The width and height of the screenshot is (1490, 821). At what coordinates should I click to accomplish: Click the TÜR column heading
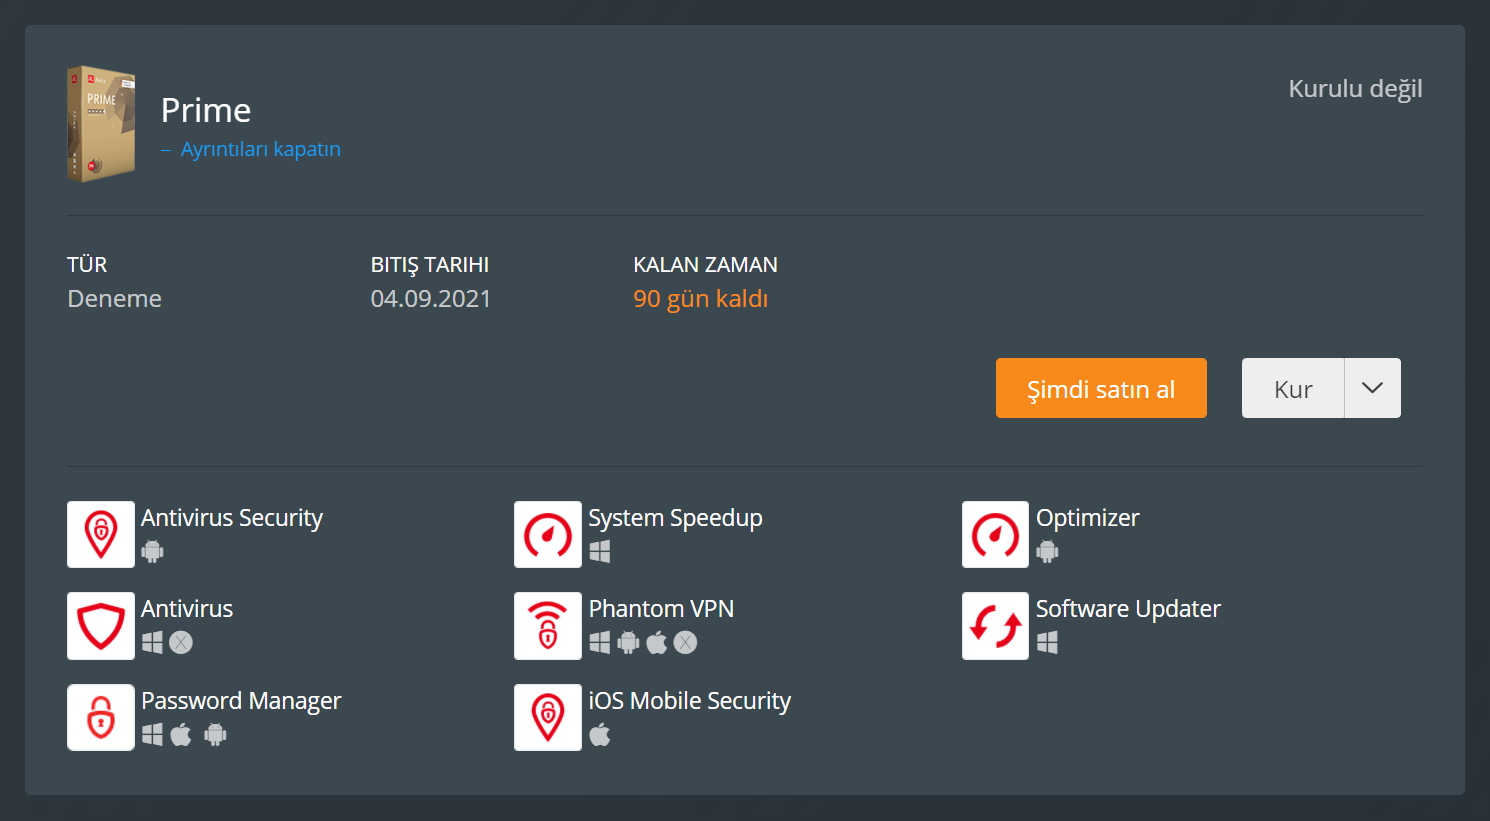click(87, 265)
